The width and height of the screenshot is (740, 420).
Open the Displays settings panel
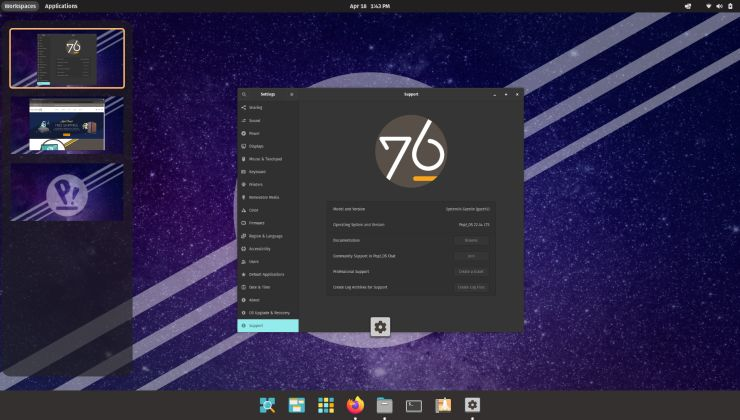pyautogui.click(x=268, y=146)
